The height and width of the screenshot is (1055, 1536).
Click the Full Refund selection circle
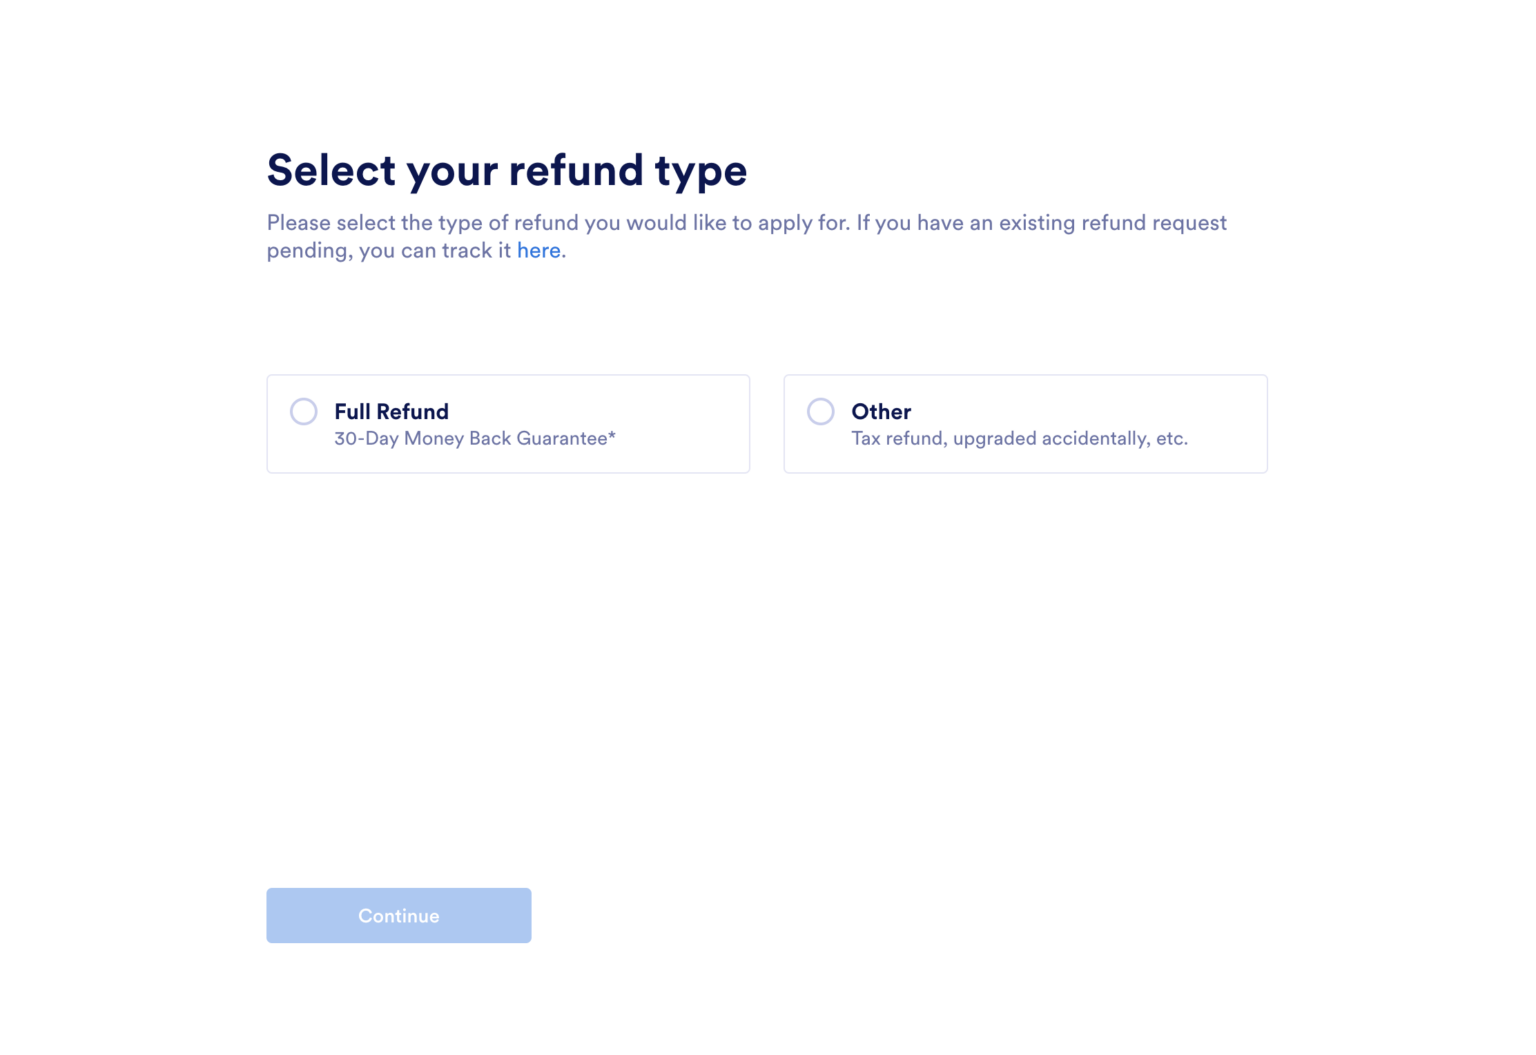(x=304, y=411)
